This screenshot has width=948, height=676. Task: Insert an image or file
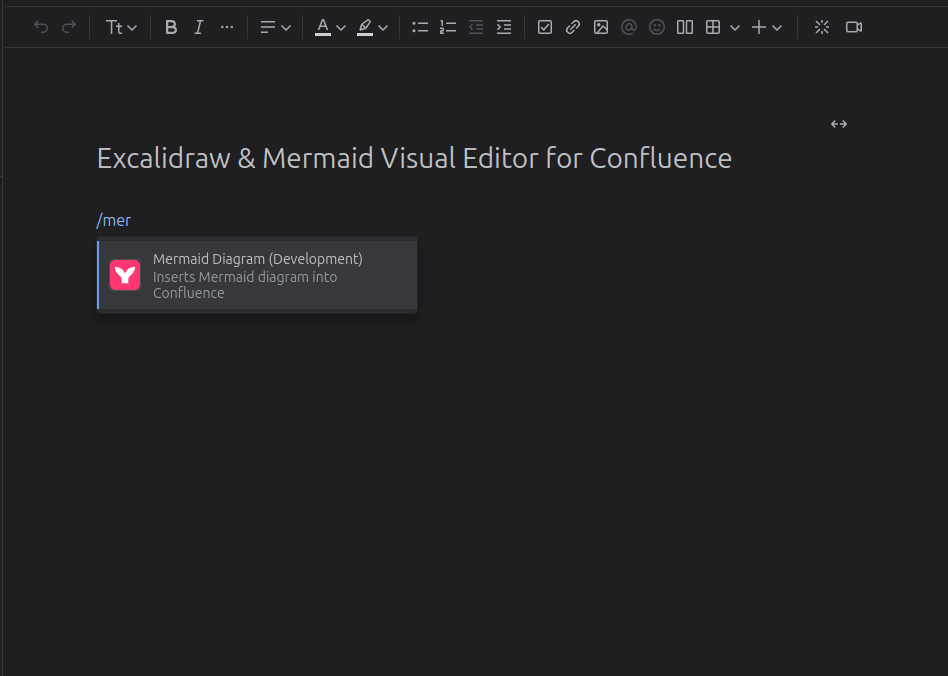601,27
